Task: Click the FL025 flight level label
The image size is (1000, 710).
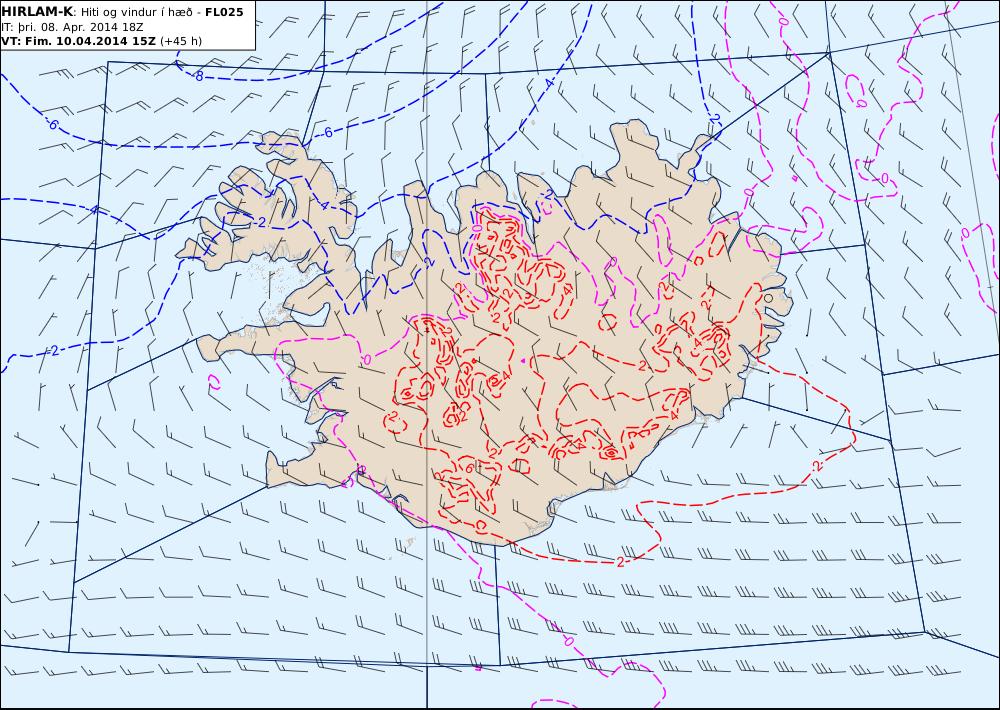Action: click(x=224, y=12)
